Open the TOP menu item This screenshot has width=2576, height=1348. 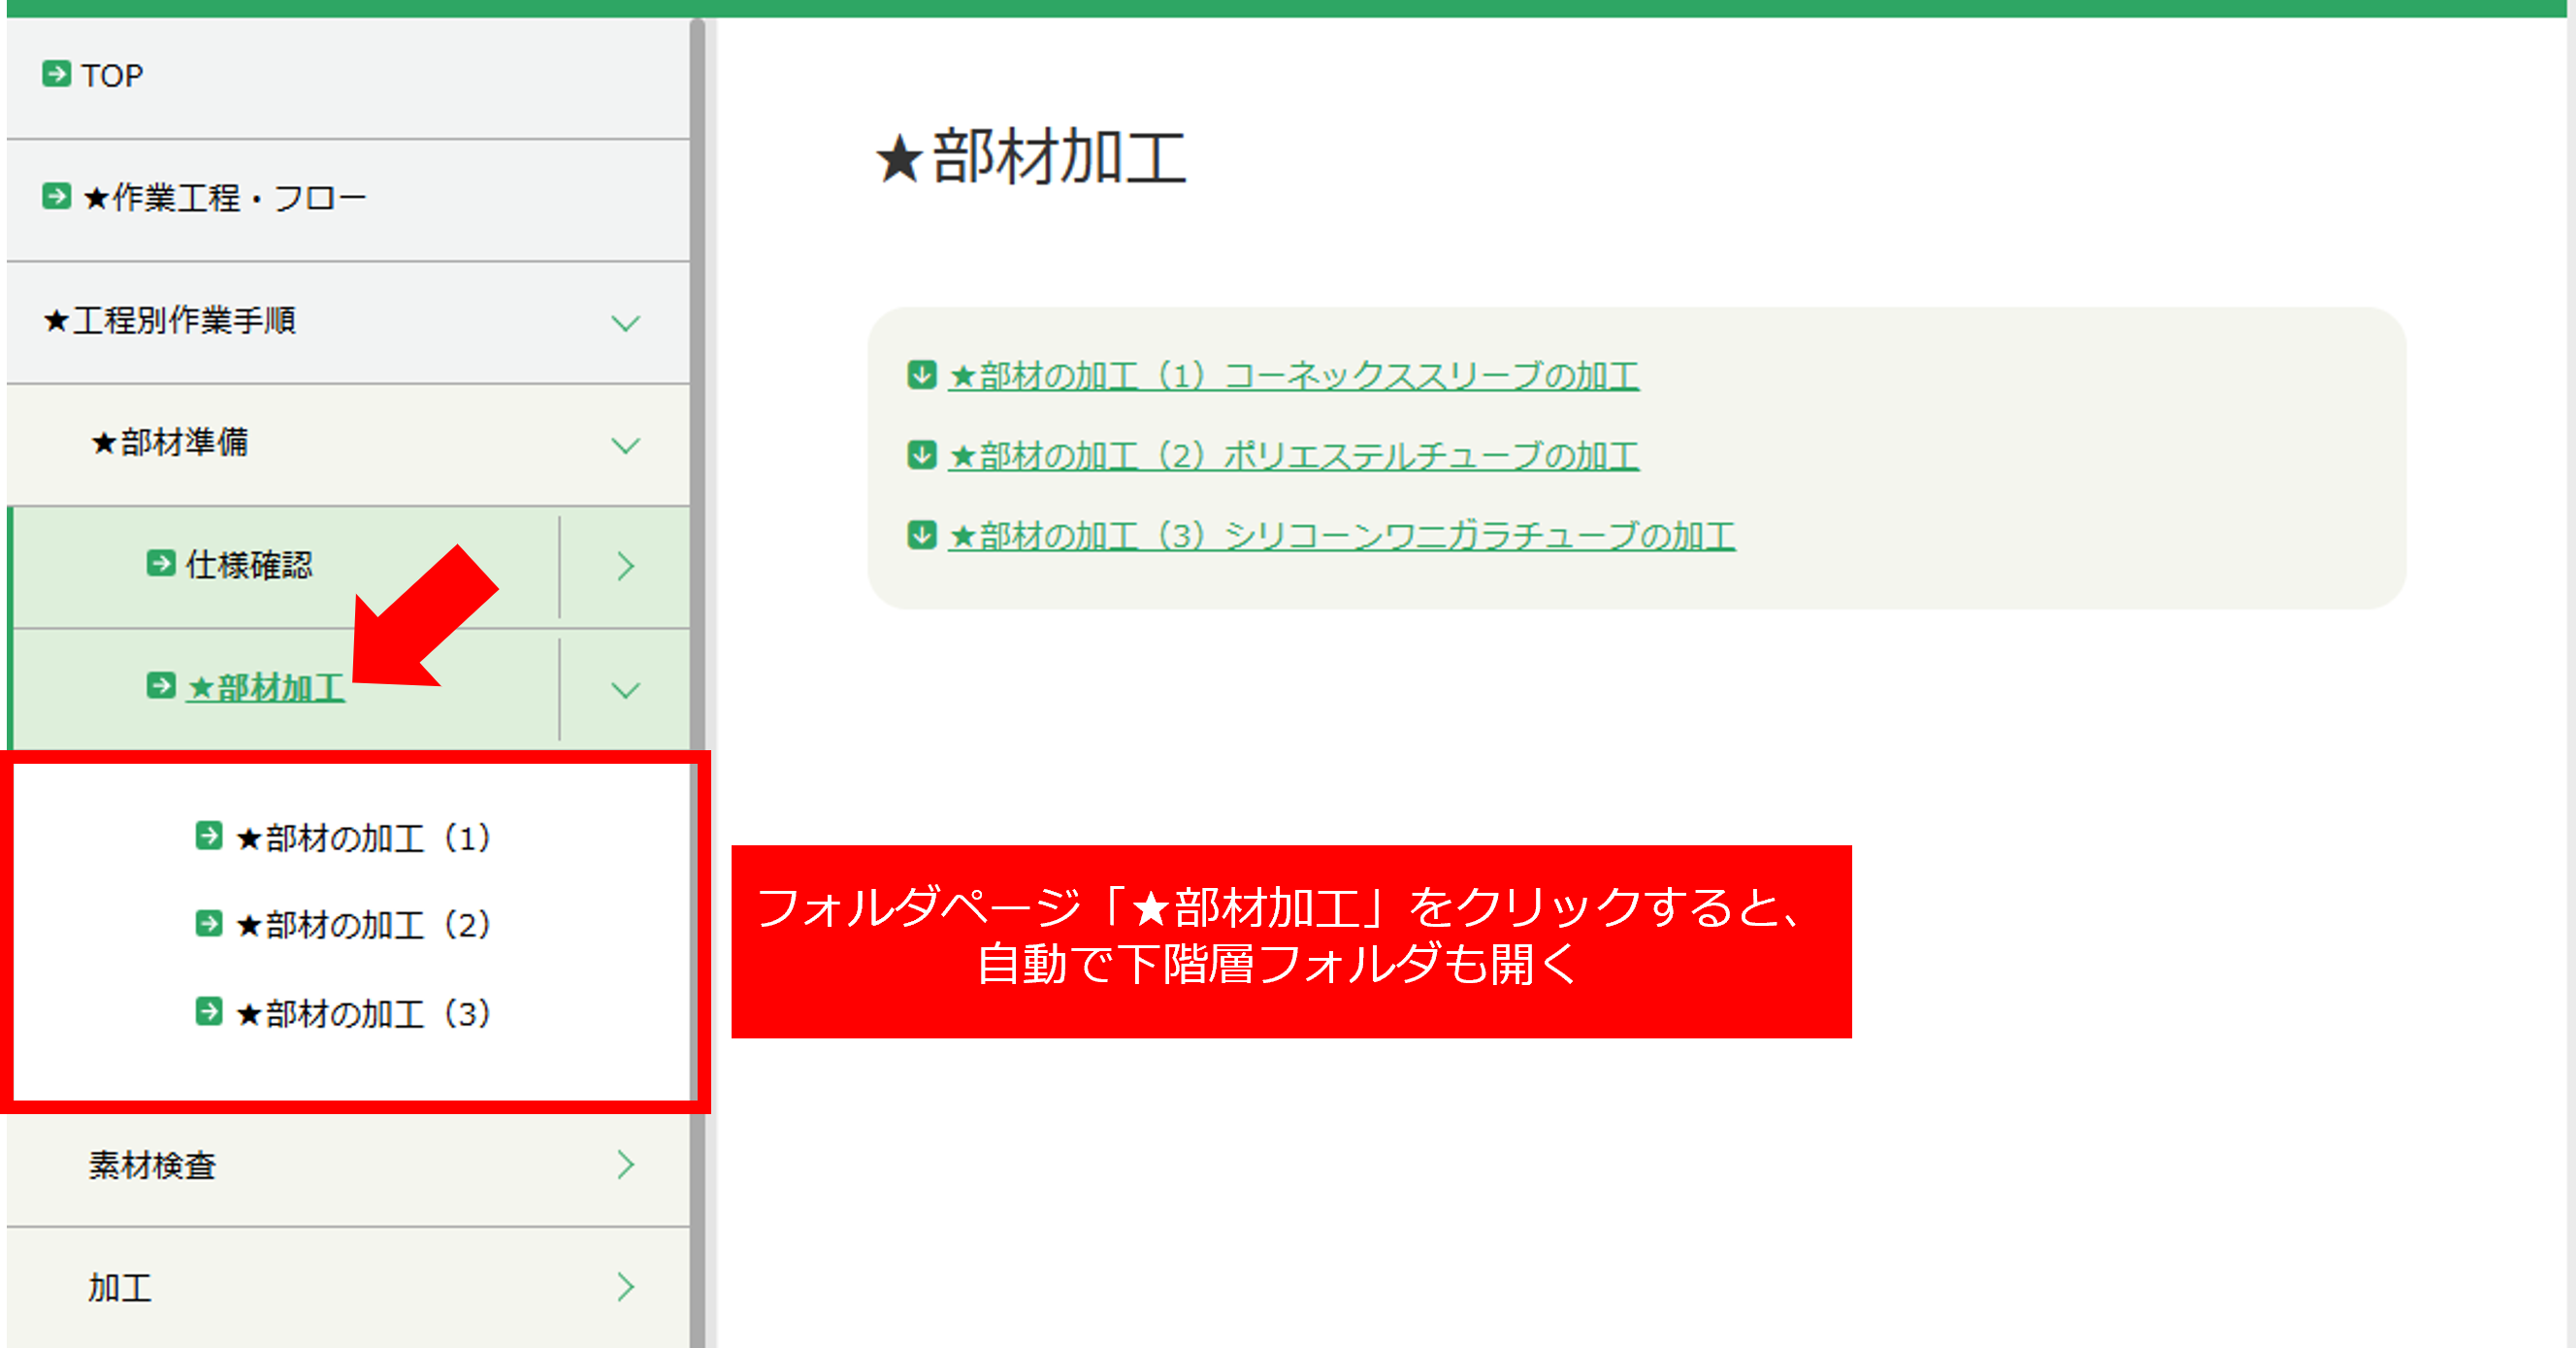click(112, 76)
